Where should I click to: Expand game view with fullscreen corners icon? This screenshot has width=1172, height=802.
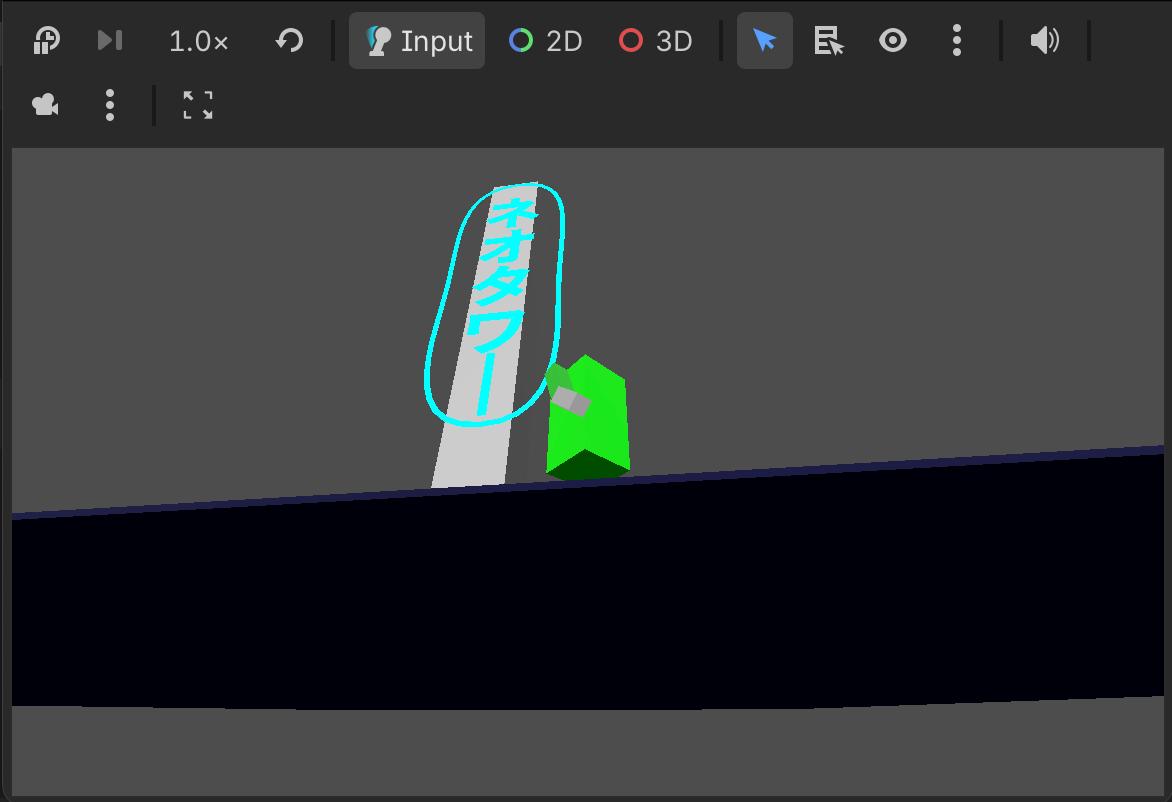click(x=198, y=105)
